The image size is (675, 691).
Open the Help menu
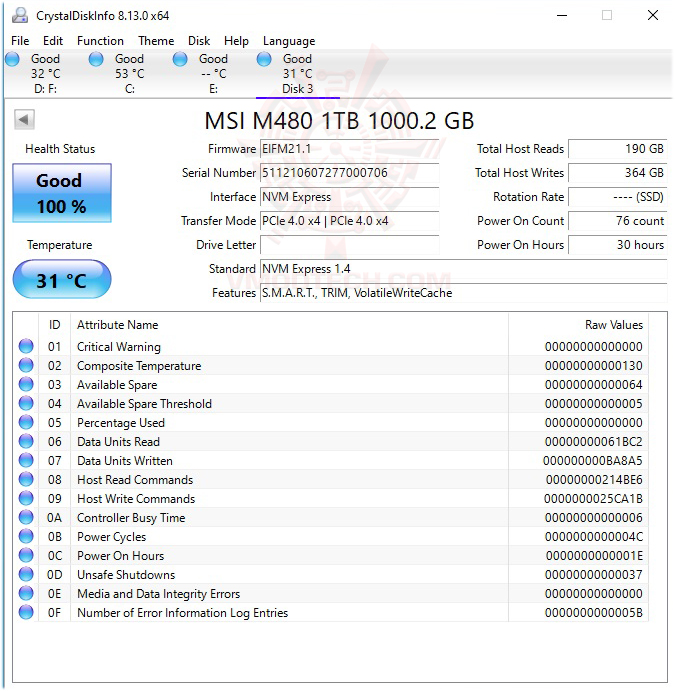point(236,41)
